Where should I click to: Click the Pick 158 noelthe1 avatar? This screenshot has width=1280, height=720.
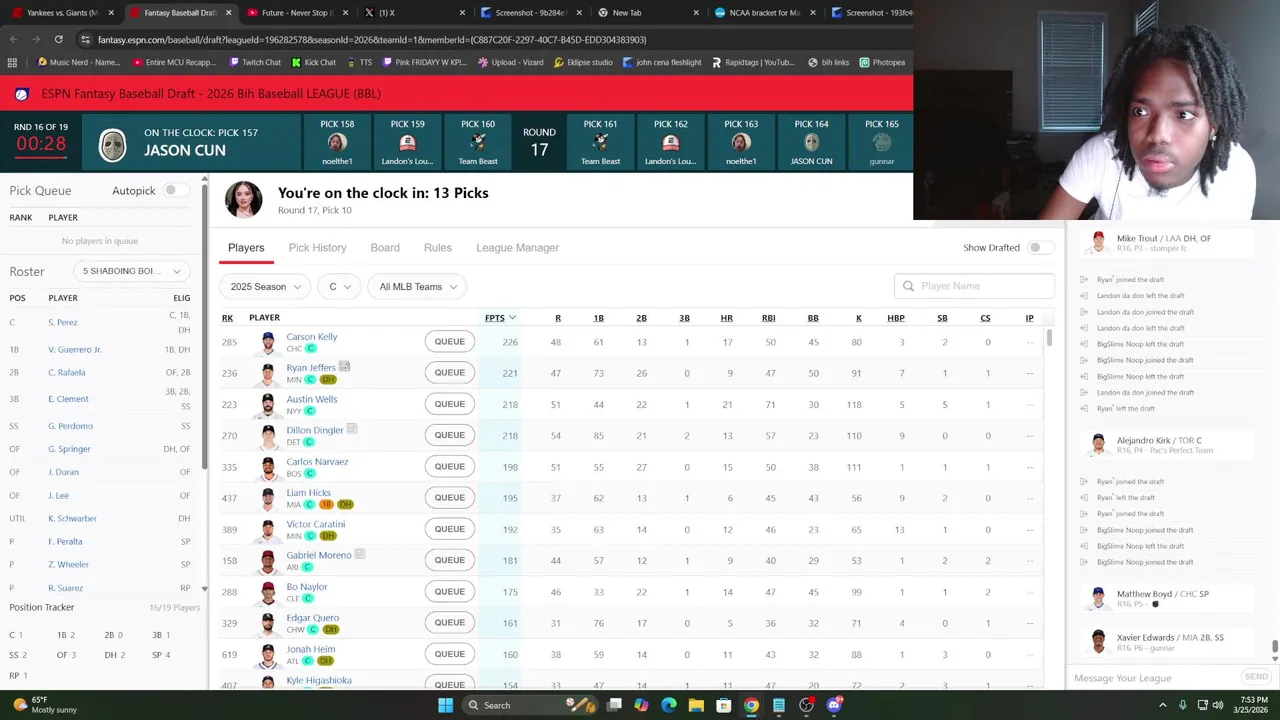(x=337, y=143)
